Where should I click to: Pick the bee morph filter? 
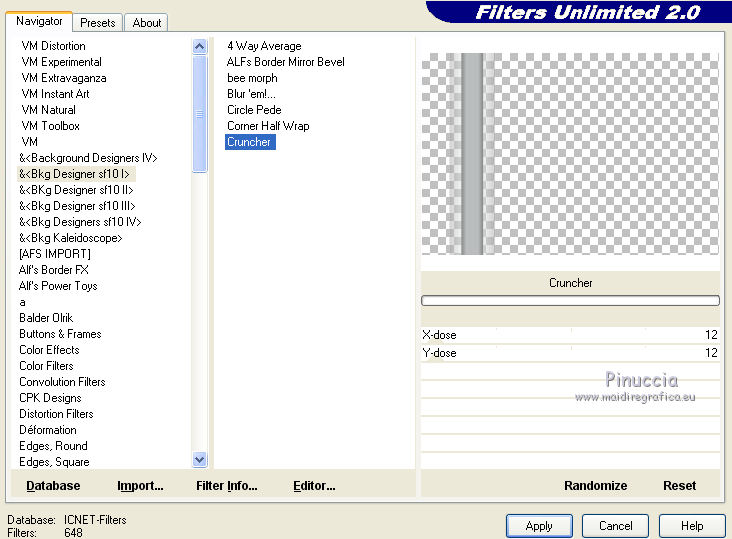252,78
